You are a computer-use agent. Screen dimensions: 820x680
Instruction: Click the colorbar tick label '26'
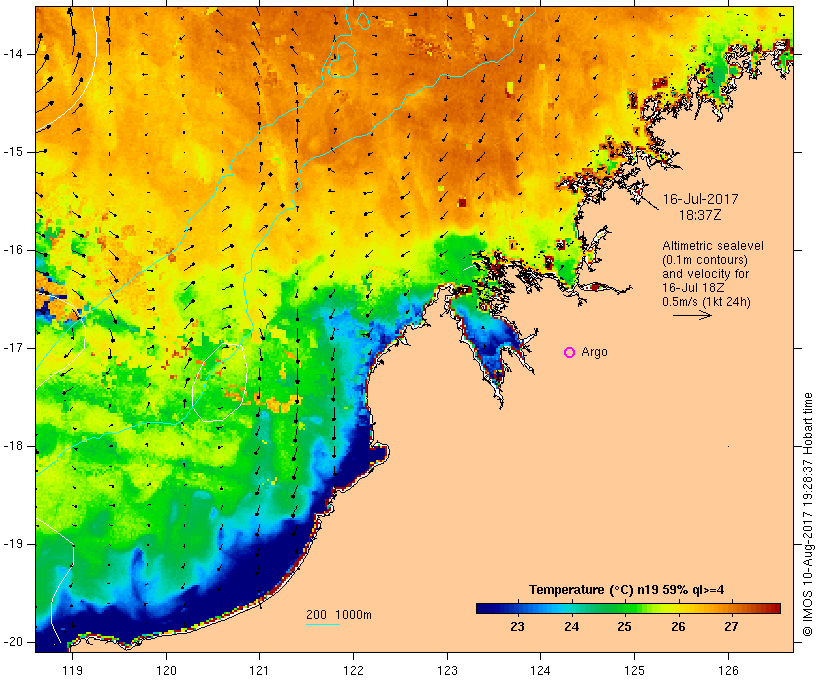pos(678,627)
